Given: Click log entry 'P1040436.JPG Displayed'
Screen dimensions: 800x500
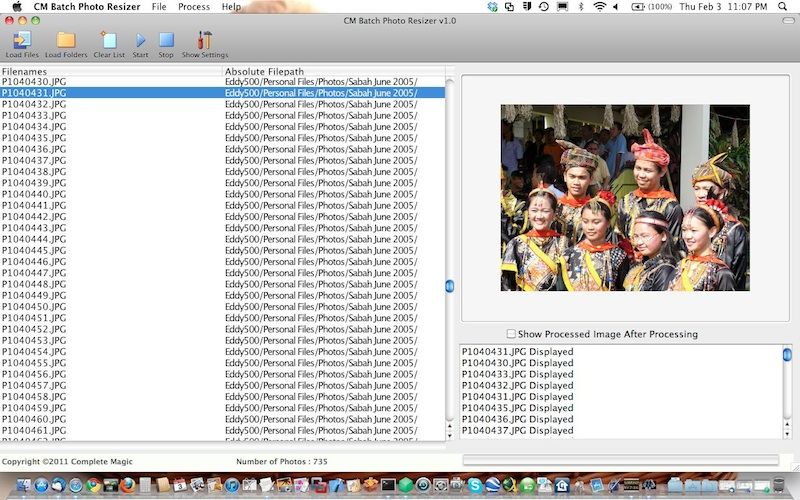Looking at the screenshot, I should 517,419.
